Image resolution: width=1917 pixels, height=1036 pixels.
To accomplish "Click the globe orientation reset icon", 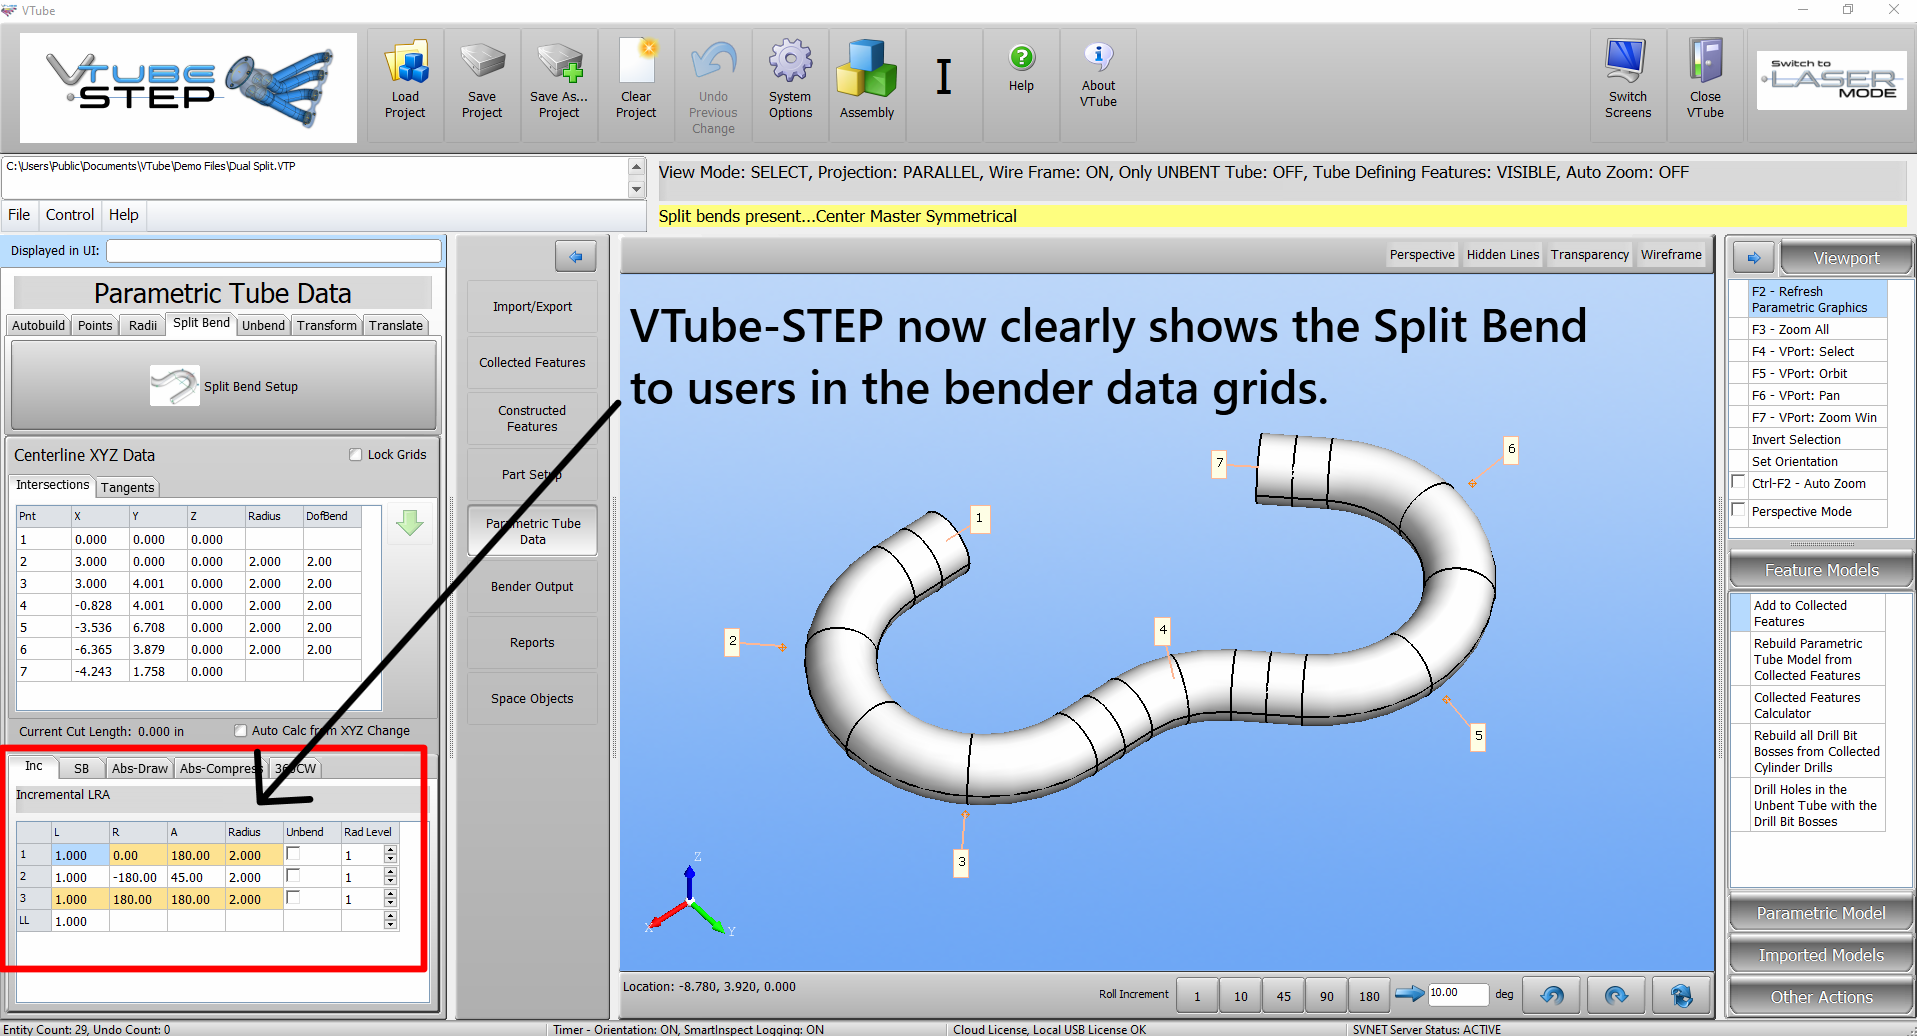I will [1681, 995].
